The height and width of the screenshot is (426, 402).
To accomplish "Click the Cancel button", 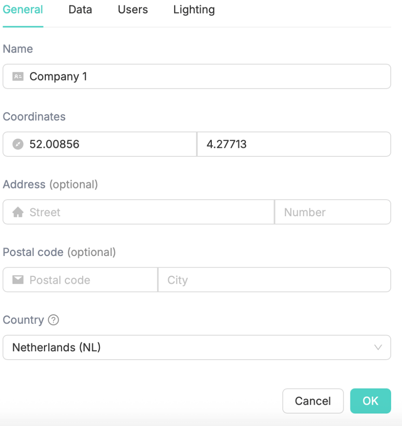I will pyautogui.click(x=313, y=401).
